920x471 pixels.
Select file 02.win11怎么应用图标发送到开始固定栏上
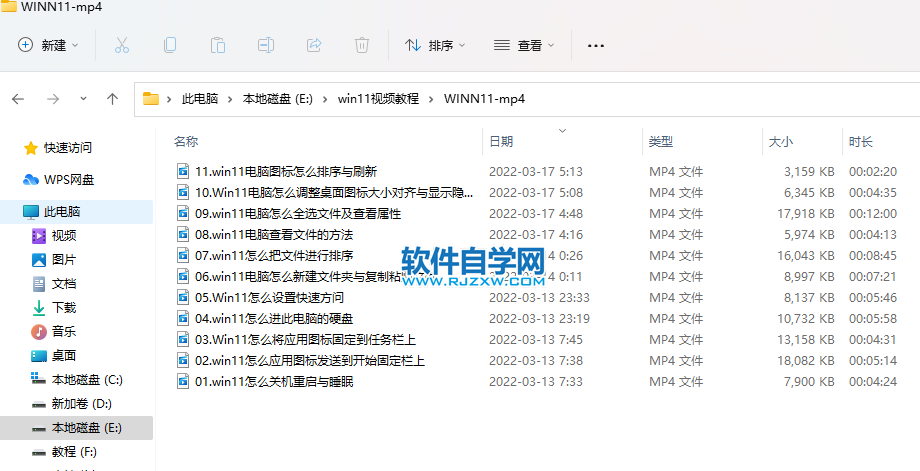click(310, 361)
